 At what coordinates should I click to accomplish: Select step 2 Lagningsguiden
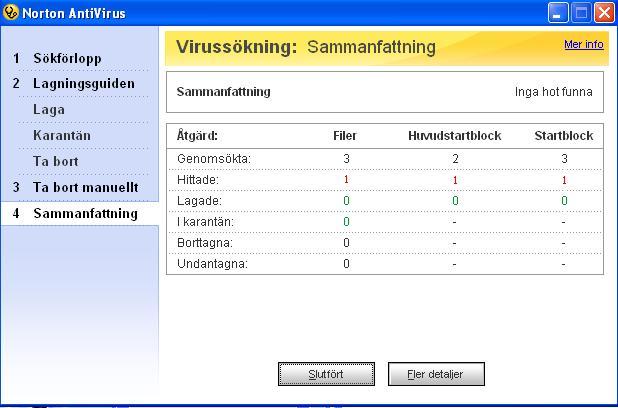[x=83, y=84]
